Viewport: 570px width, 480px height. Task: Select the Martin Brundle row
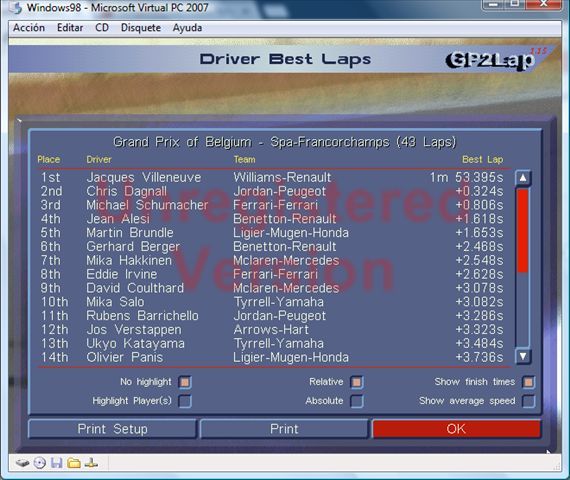[272, 233]
